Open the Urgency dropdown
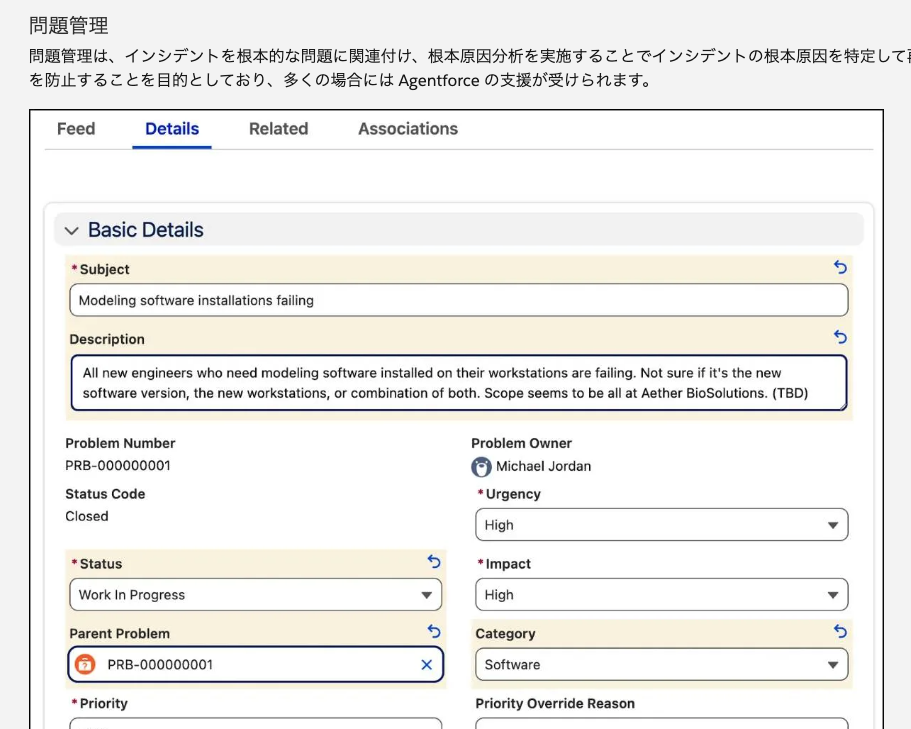 tap(661, 525)
